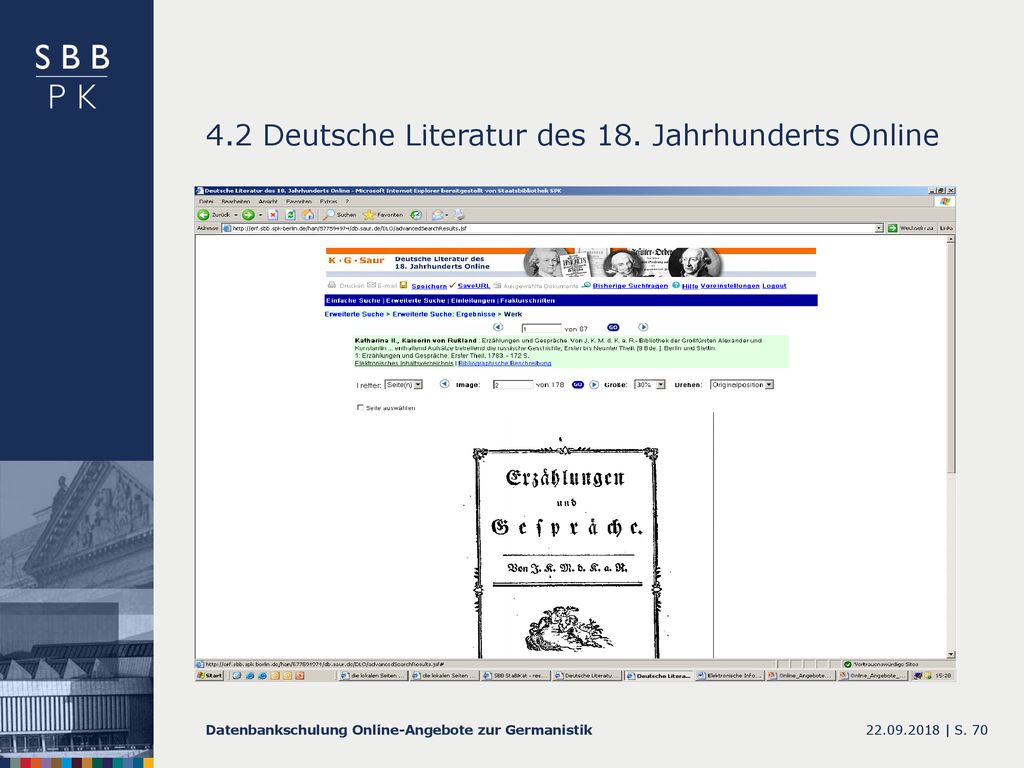Viewport: 1024px width, 768px height.
Task: Click the GO button beside 'von 178'
Action: (x=578, y=385)
